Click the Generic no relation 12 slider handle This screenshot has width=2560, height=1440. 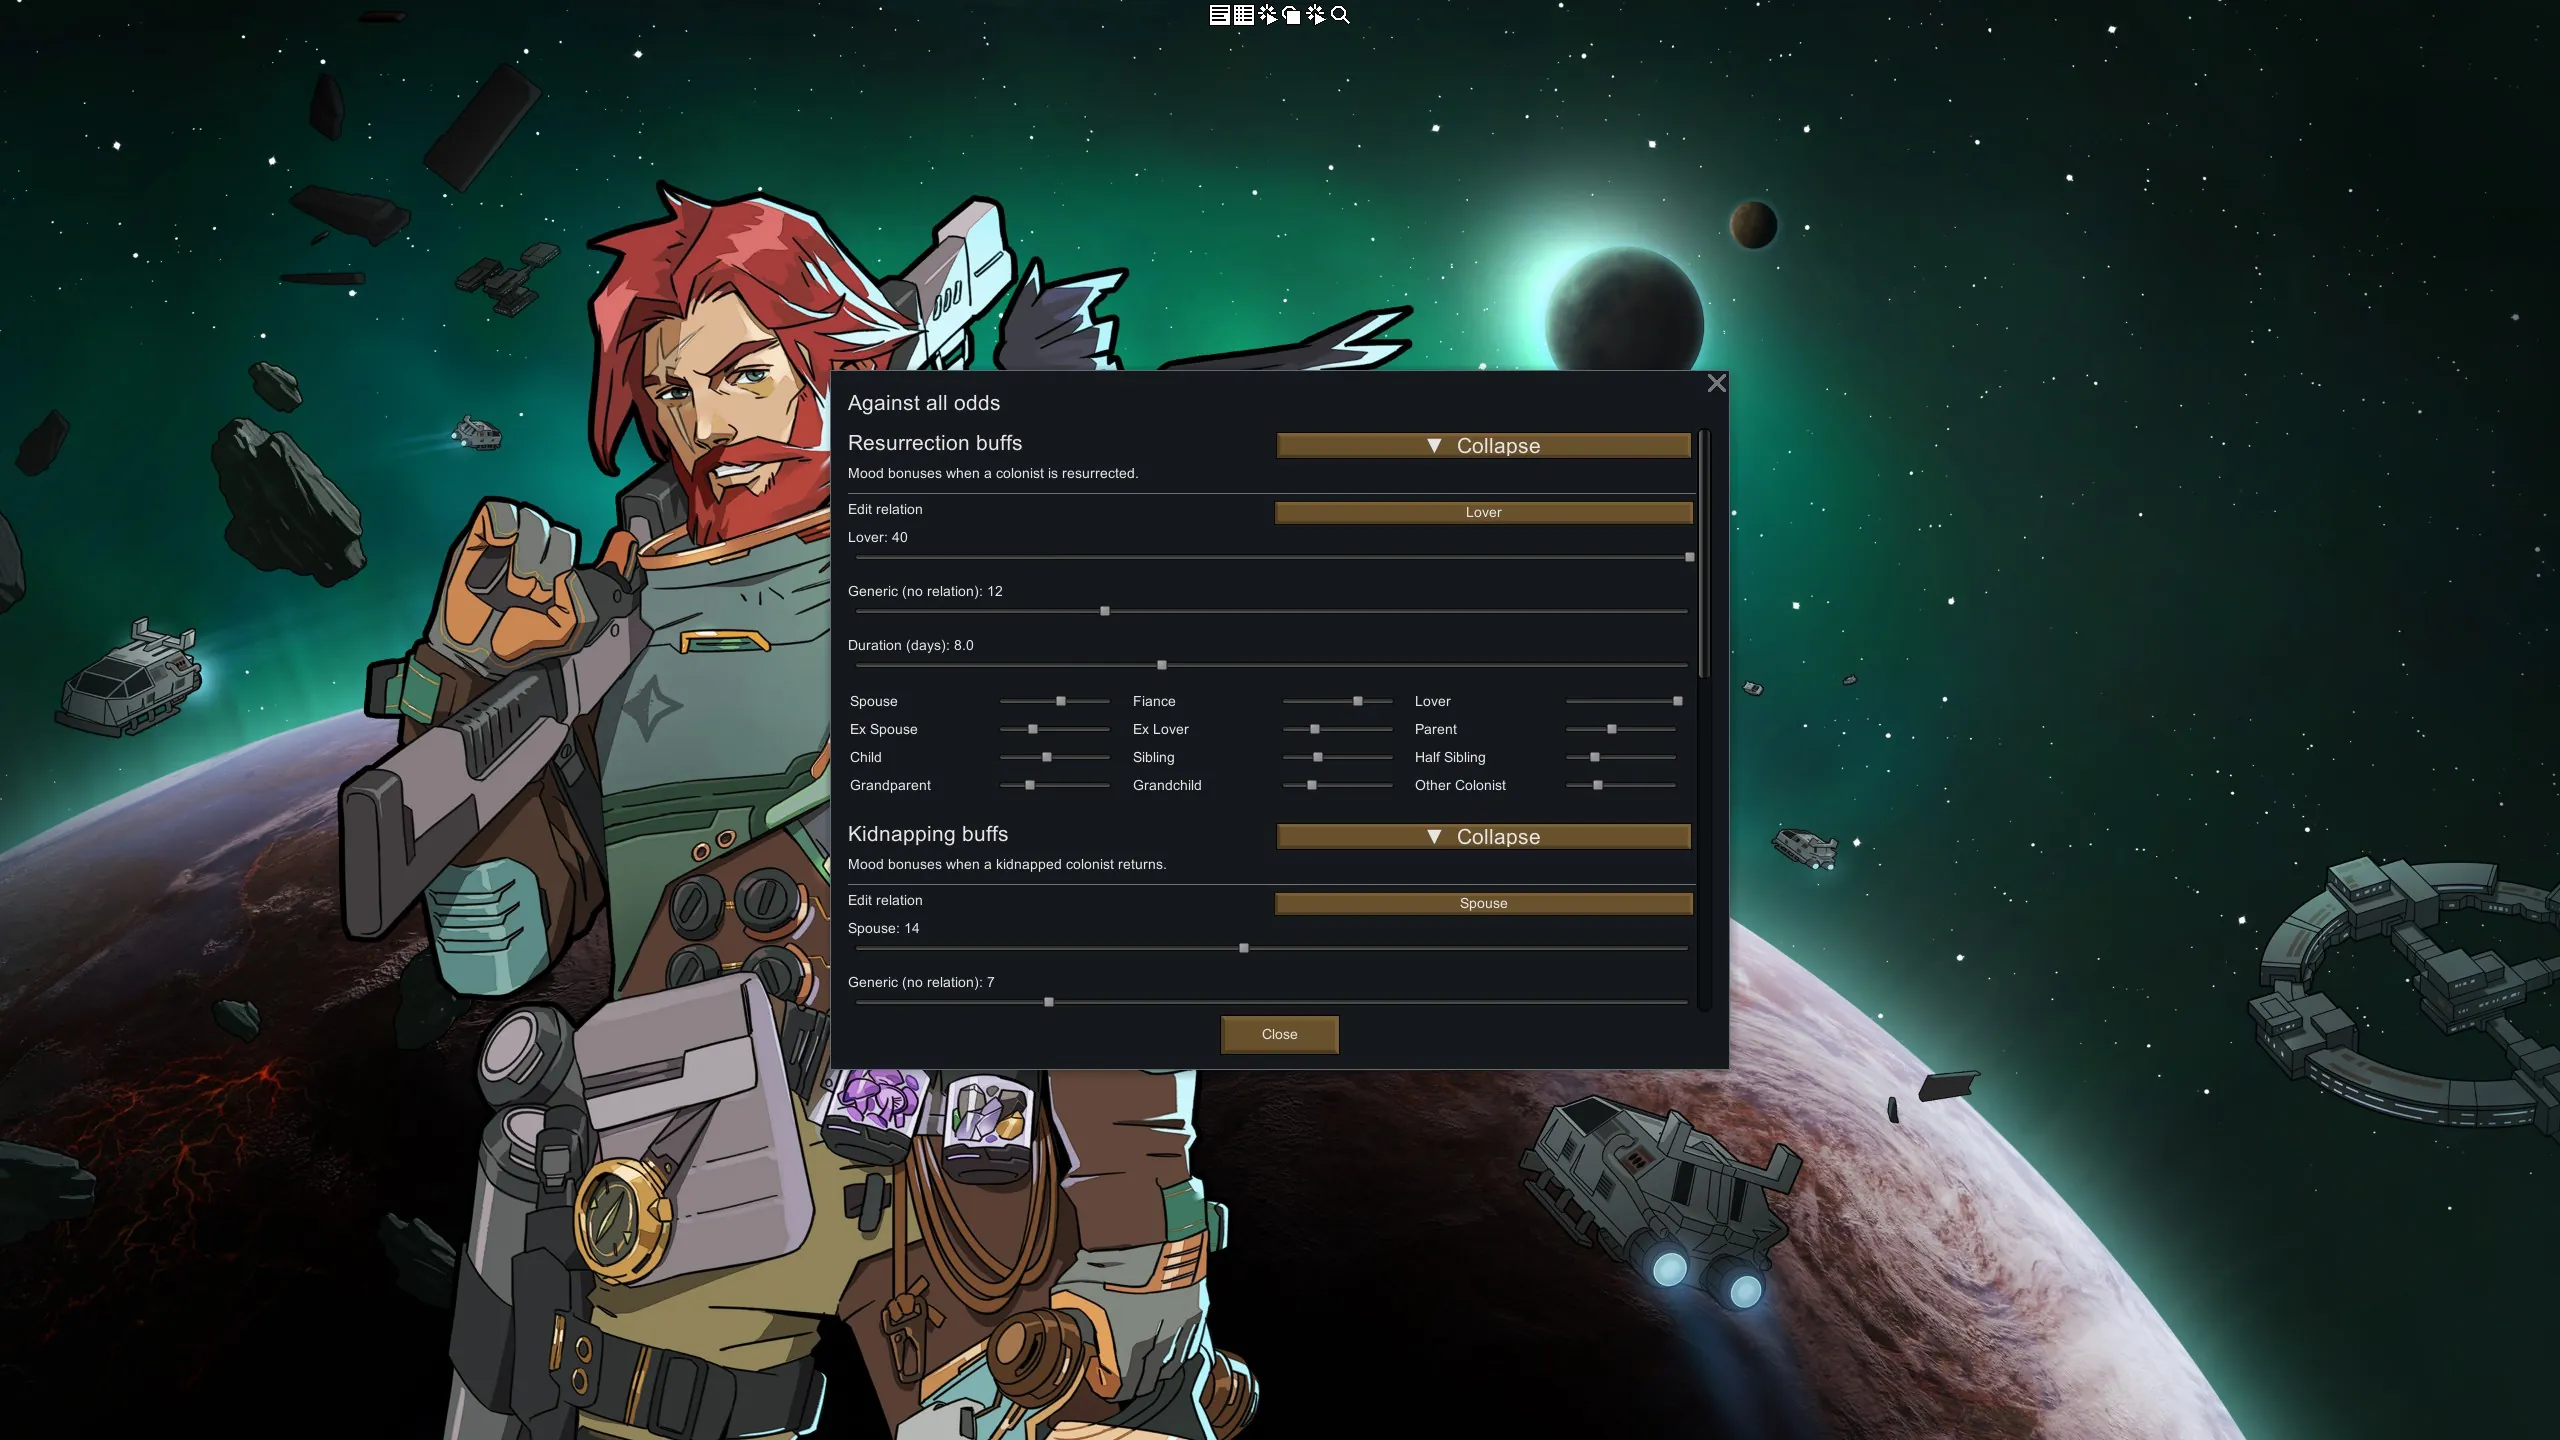[x=1105, y=611]
